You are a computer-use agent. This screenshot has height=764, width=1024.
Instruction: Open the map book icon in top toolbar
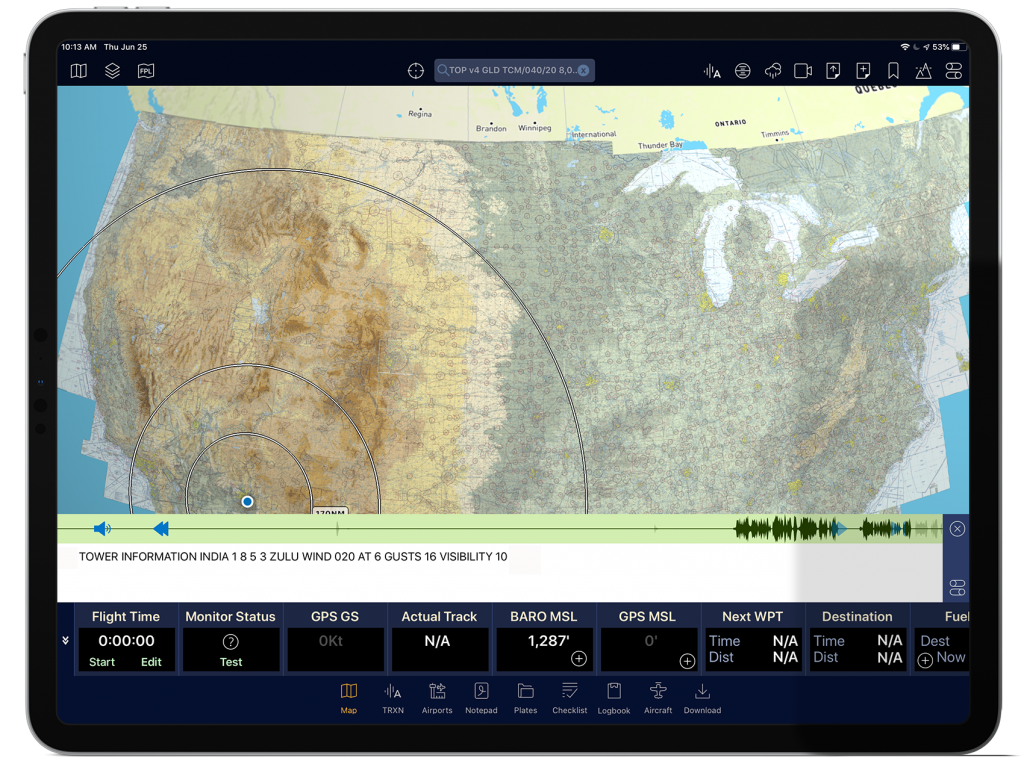click(x=78, y=71)
